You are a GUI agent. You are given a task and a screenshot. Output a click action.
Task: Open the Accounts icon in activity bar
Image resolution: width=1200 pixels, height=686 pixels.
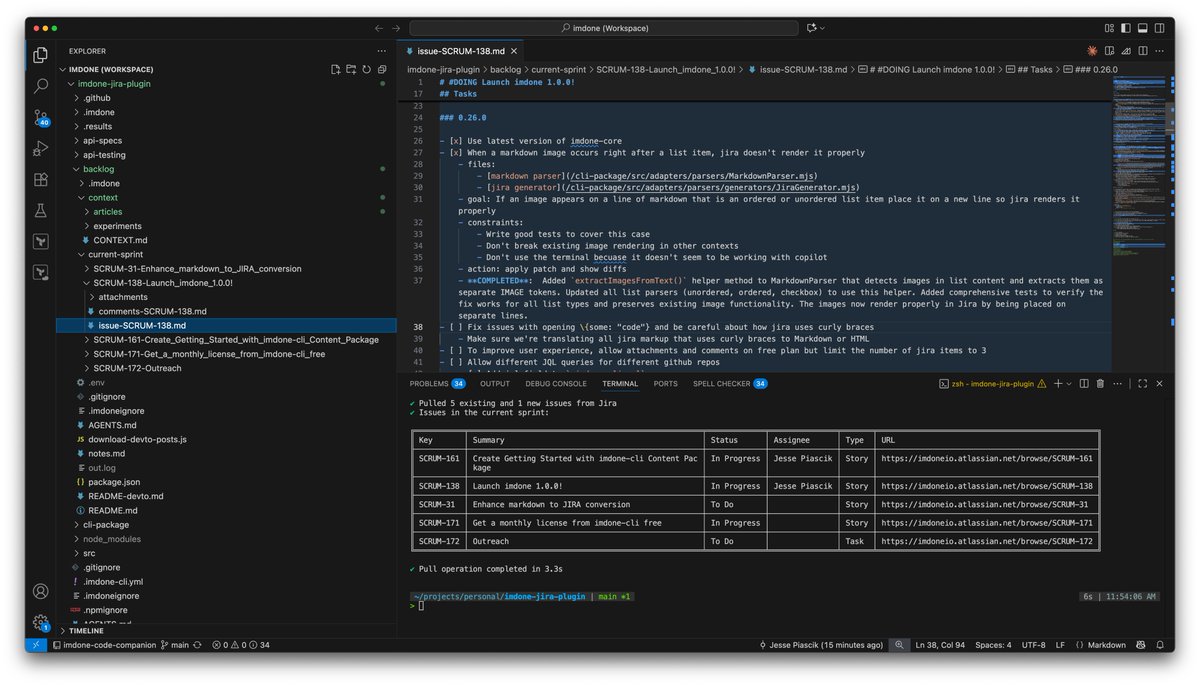[40, 592]
